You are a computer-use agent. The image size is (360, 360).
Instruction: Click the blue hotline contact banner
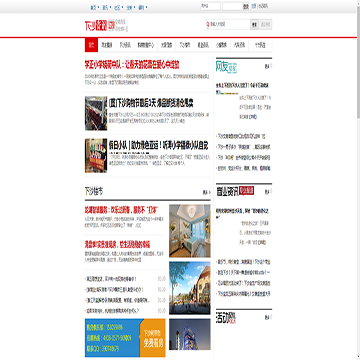[x=112, y=338]
